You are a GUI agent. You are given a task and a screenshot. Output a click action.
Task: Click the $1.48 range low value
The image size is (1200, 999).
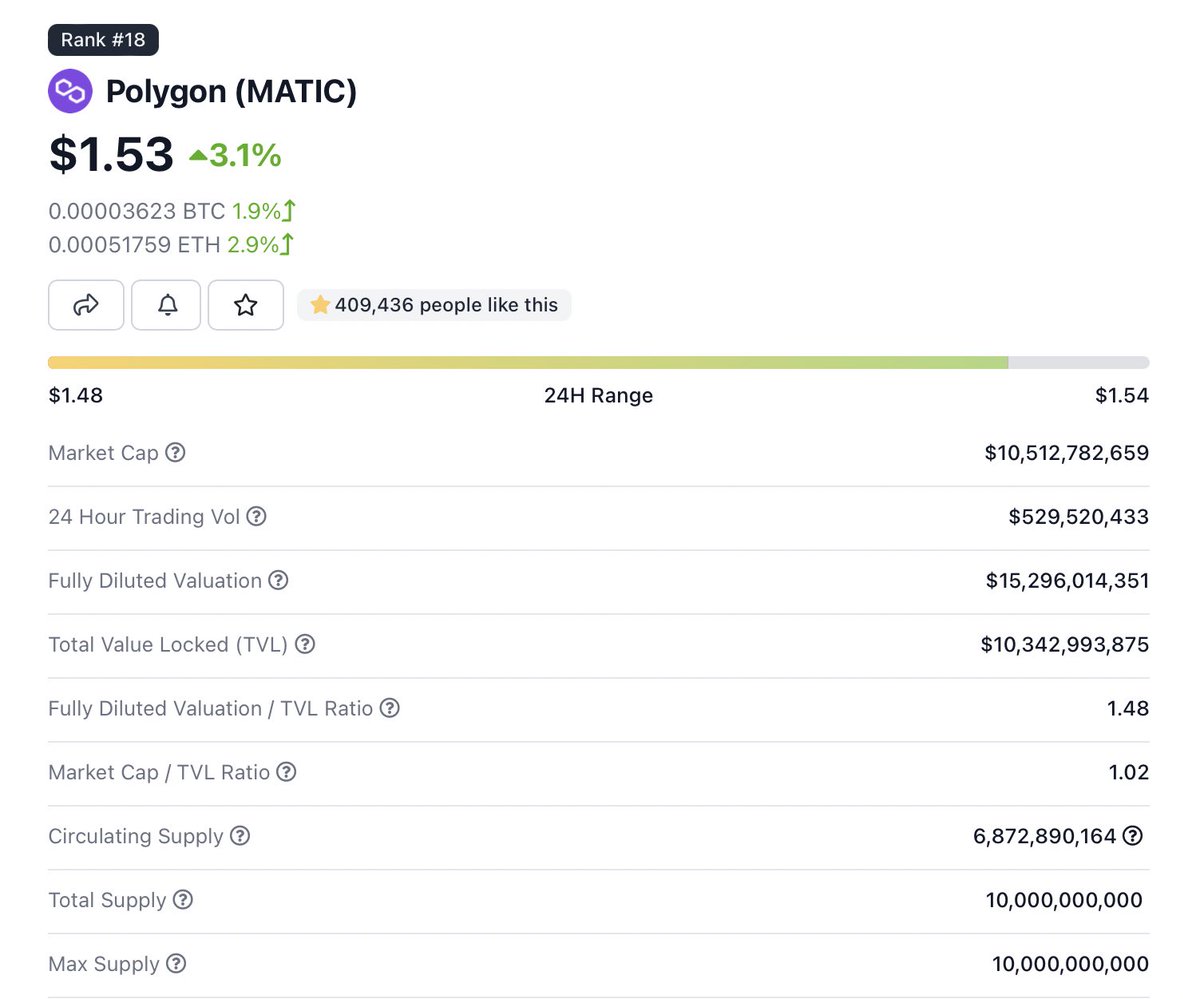76,396
